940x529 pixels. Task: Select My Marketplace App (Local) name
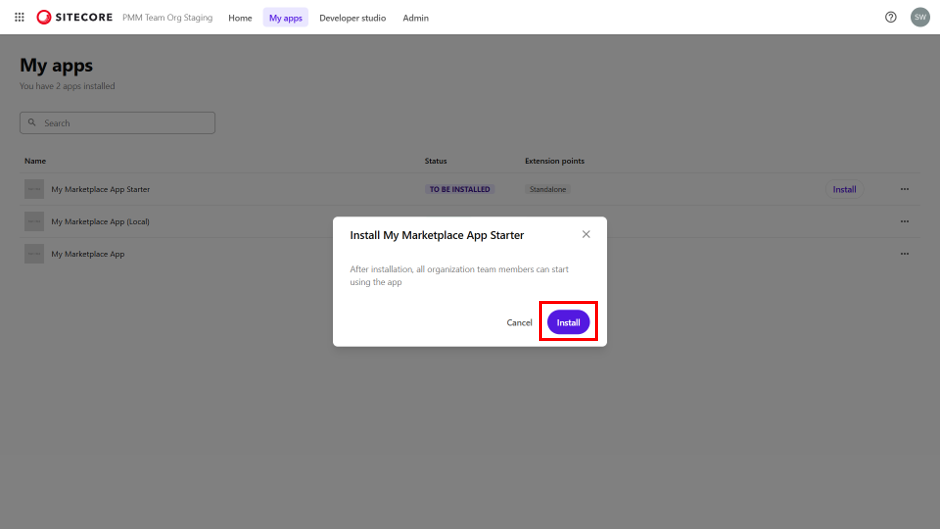pos(101,222)
